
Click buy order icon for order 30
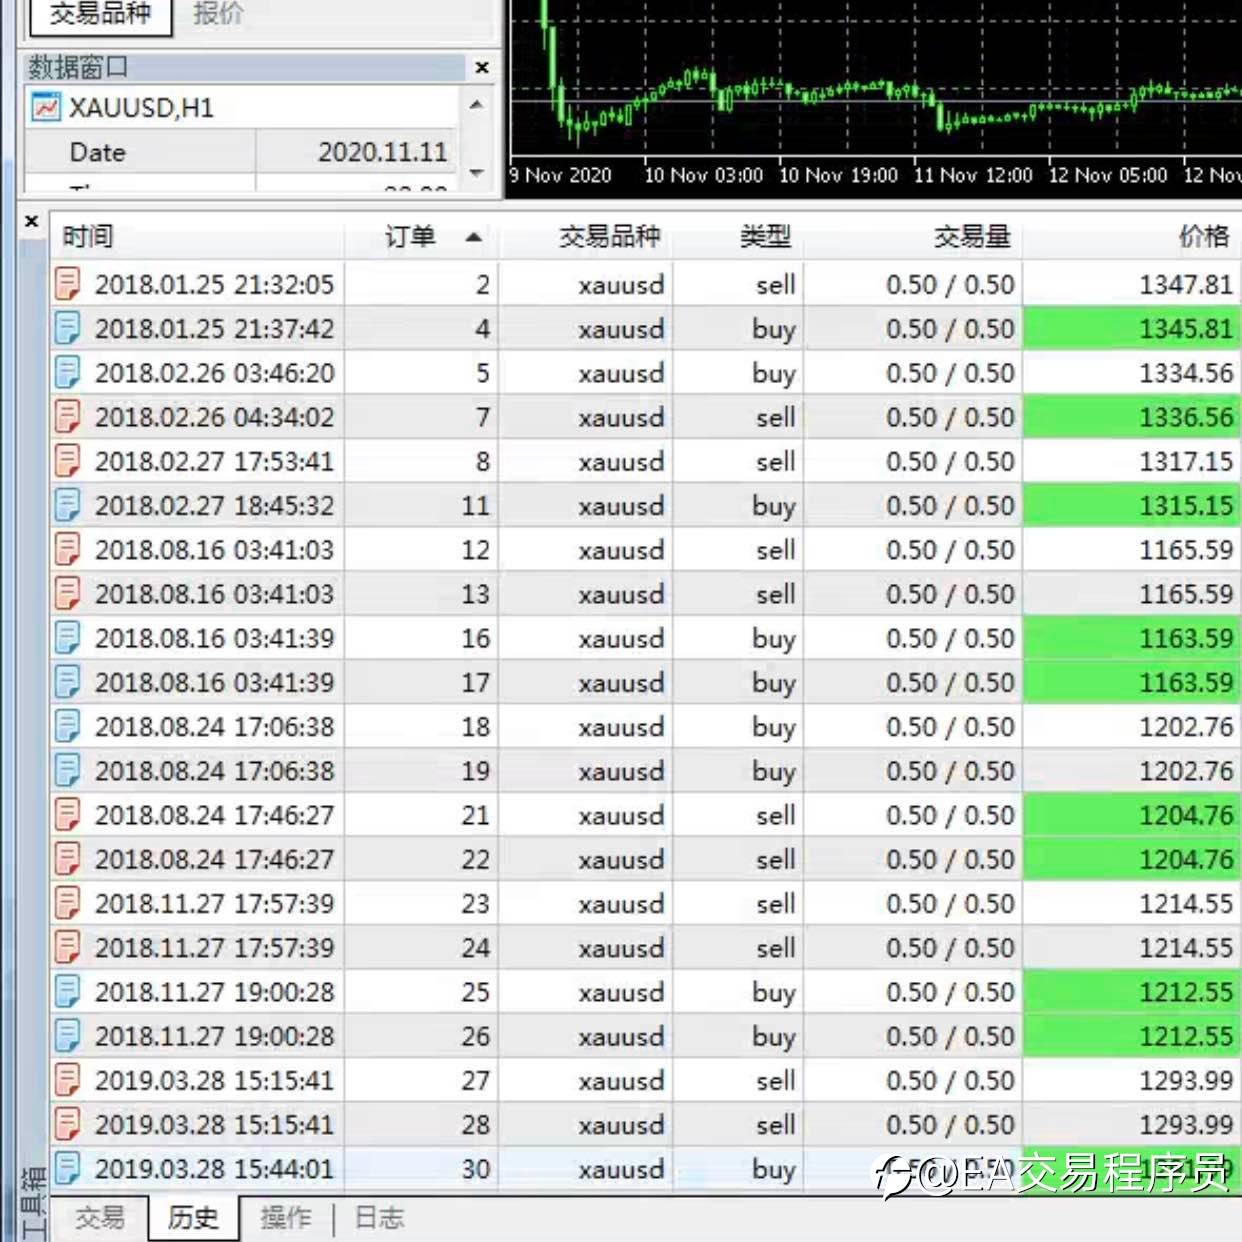pos(67,1168)
